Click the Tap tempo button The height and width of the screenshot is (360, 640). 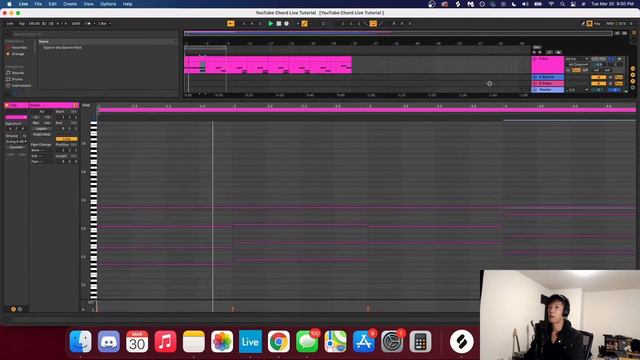[22, 24]
